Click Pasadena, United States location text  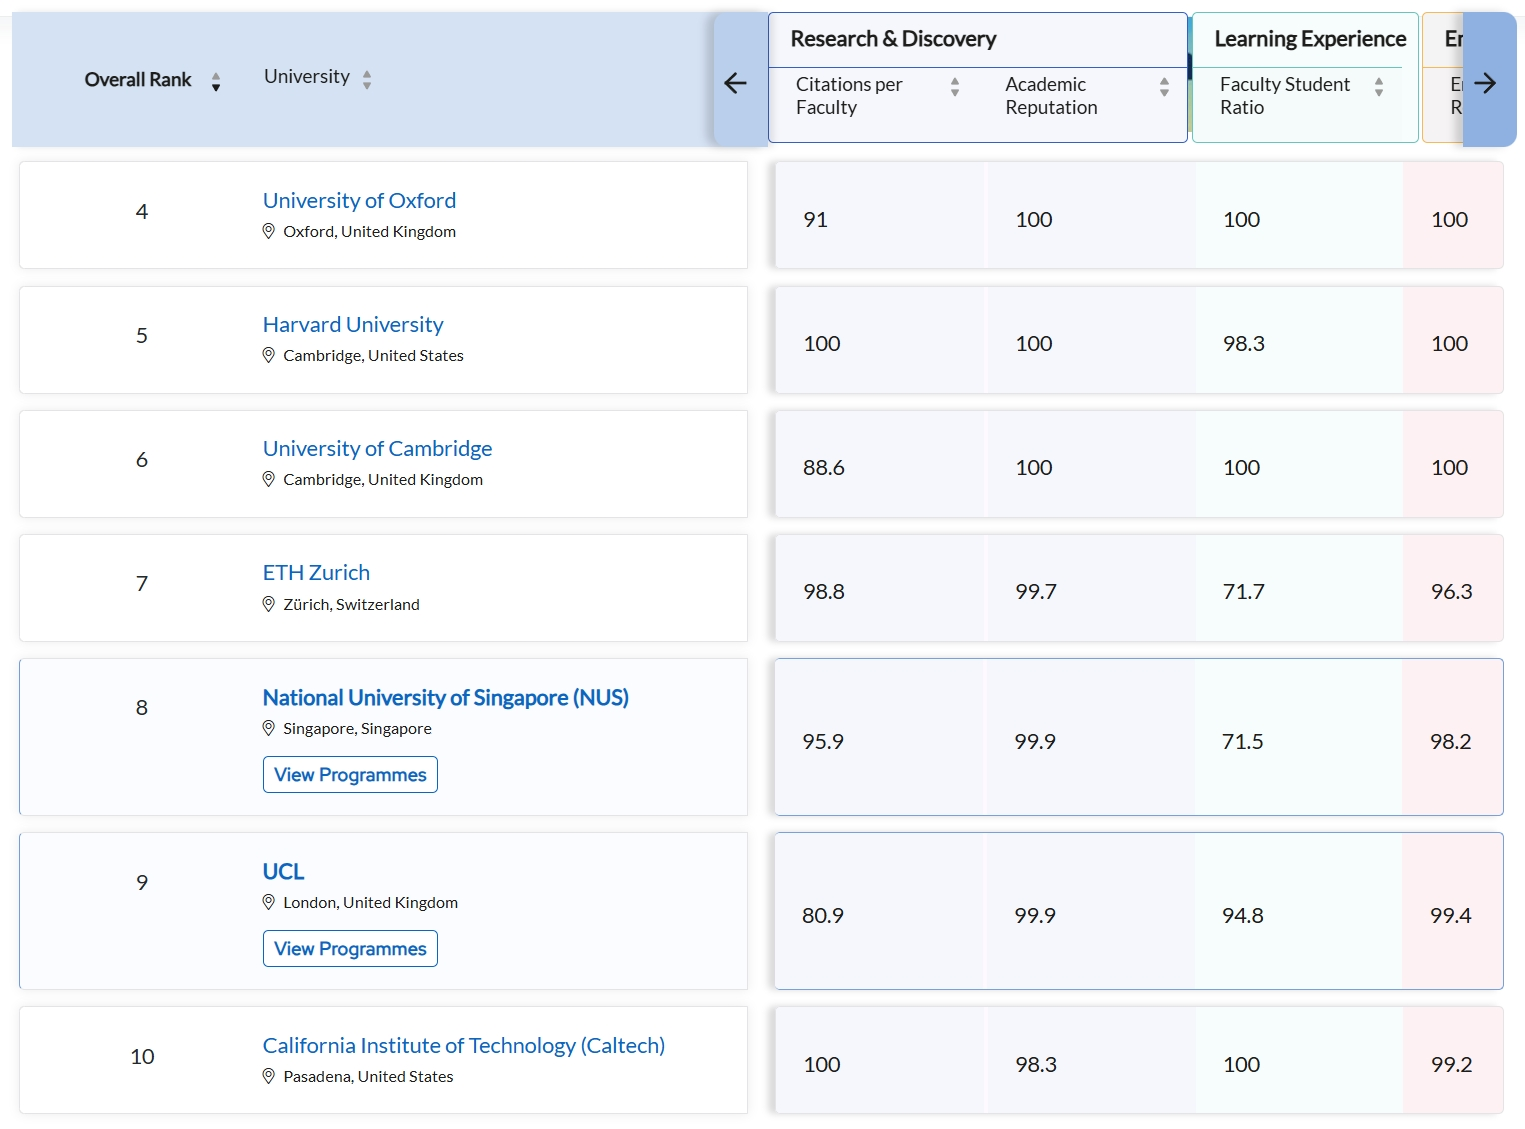pos(368,1076)
